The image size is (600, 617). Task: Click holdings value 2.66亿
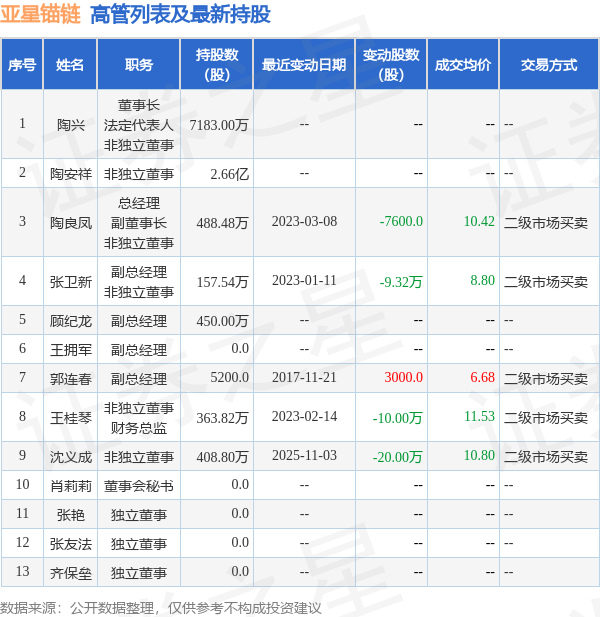pyautogui.click(x=229, y=174)
